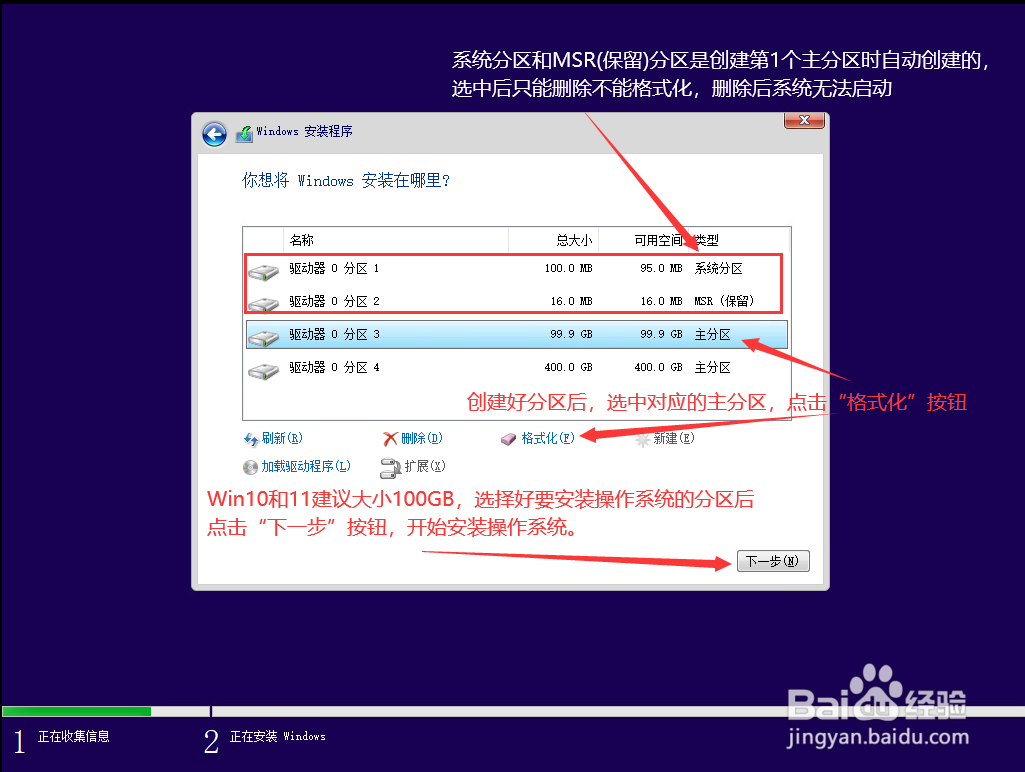Click the blue back arrow button
This screenshot has width=1025, height=772.
click(214, 134)
